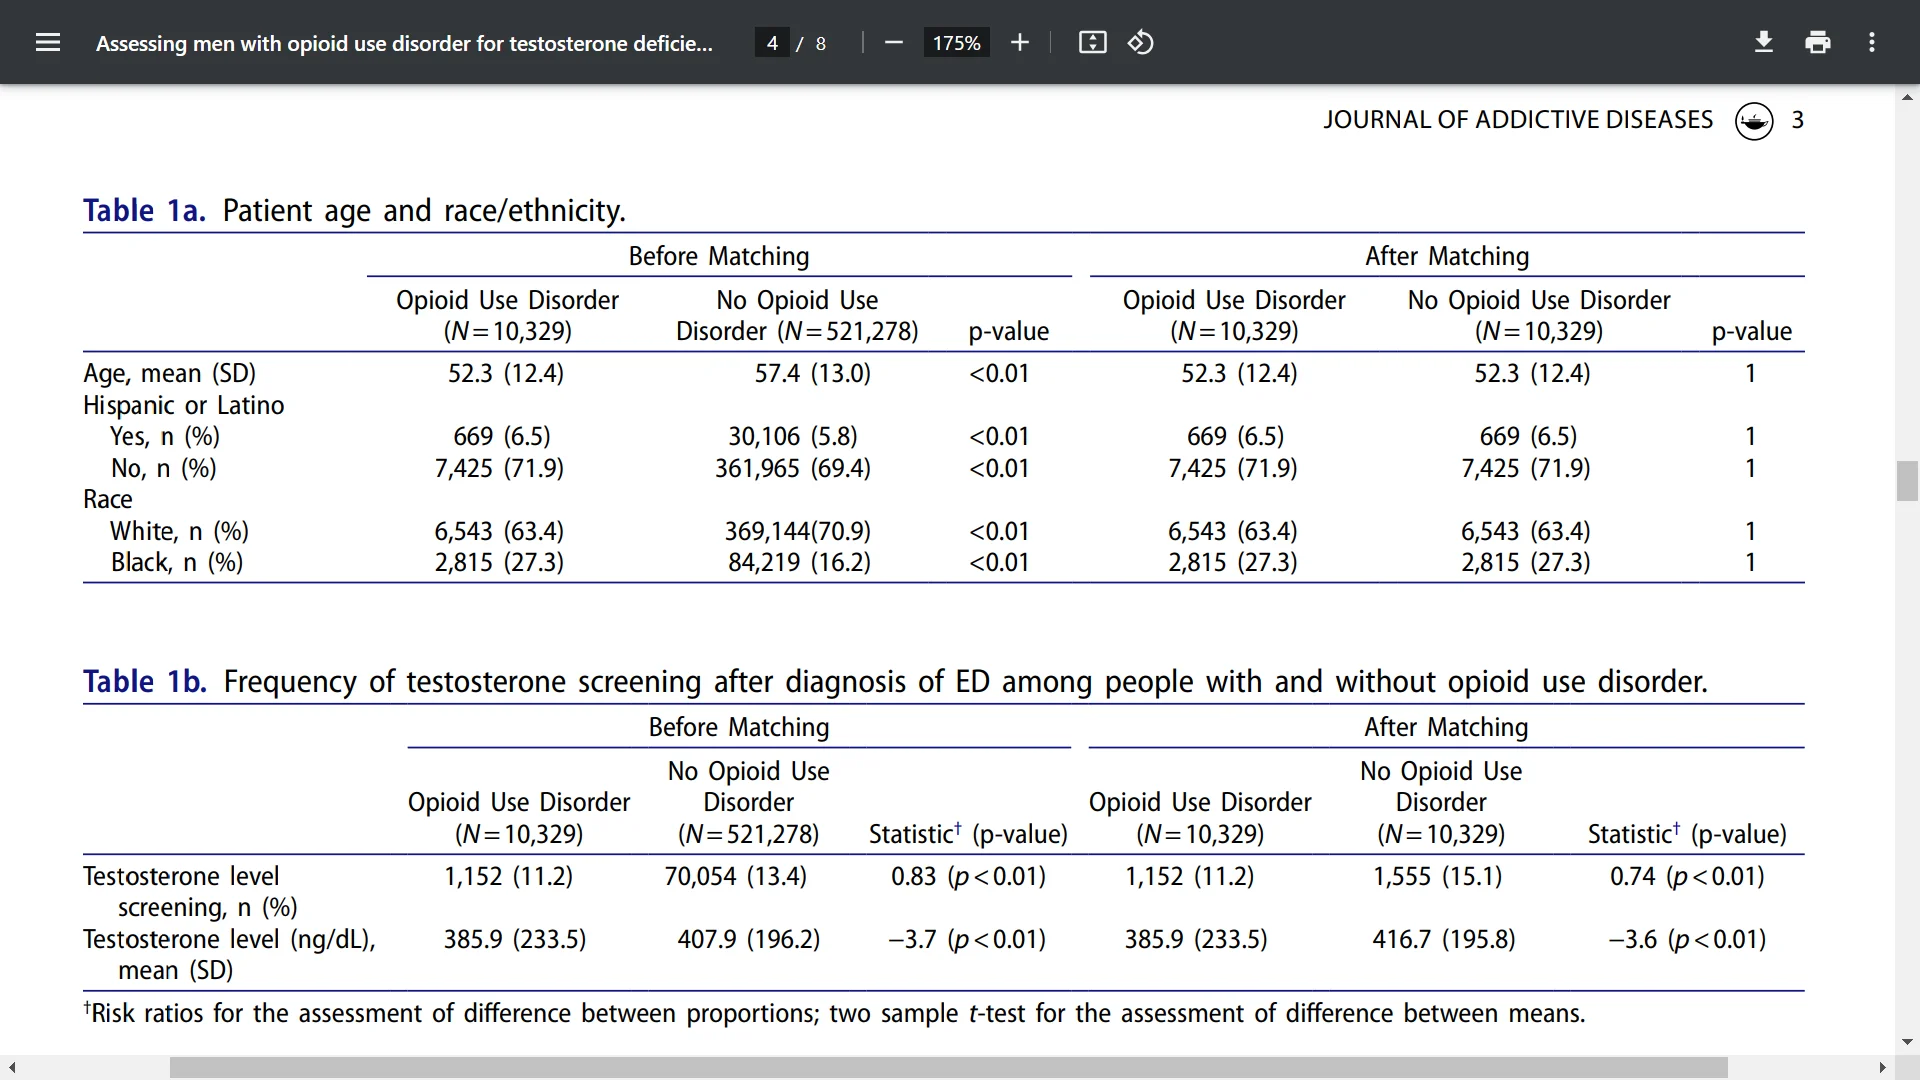Click 'Testosterone level (ng/dL),' row label

pyautogui.click(x=229, y=939)
